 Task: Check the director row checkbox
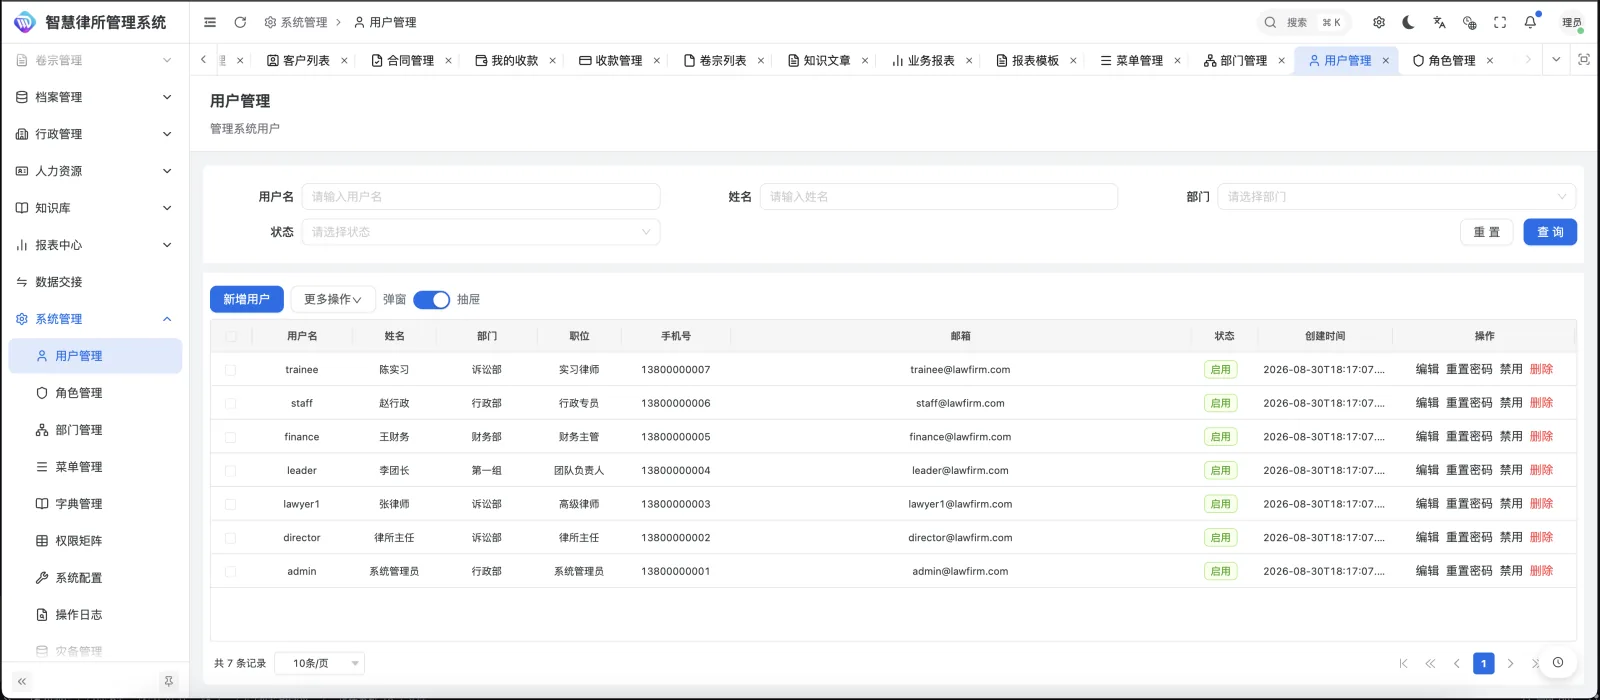[x=231, y=538]
